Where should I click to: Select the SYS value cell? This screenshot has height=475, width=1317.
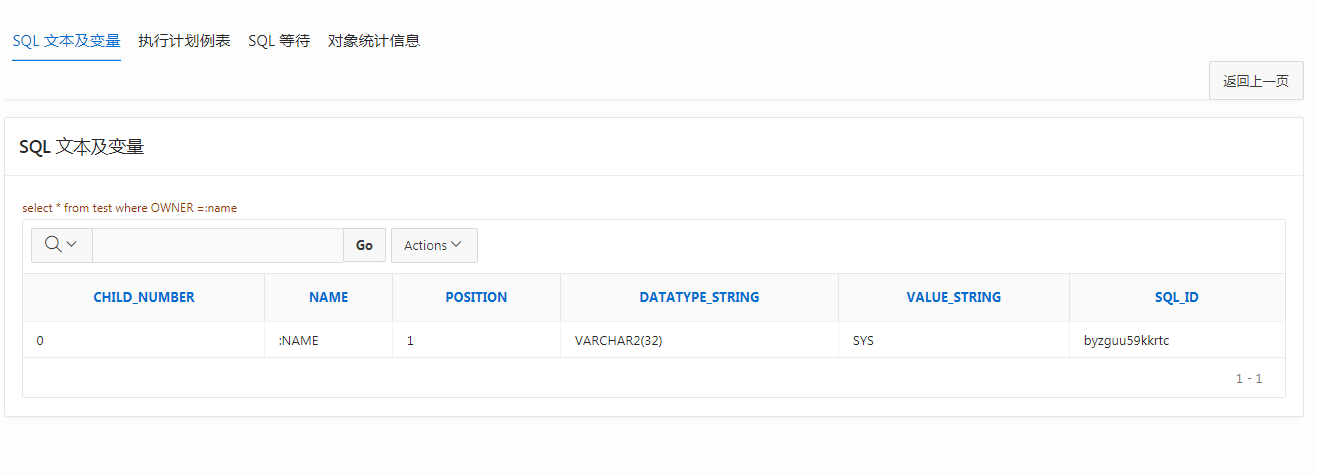tap(863, 340)
